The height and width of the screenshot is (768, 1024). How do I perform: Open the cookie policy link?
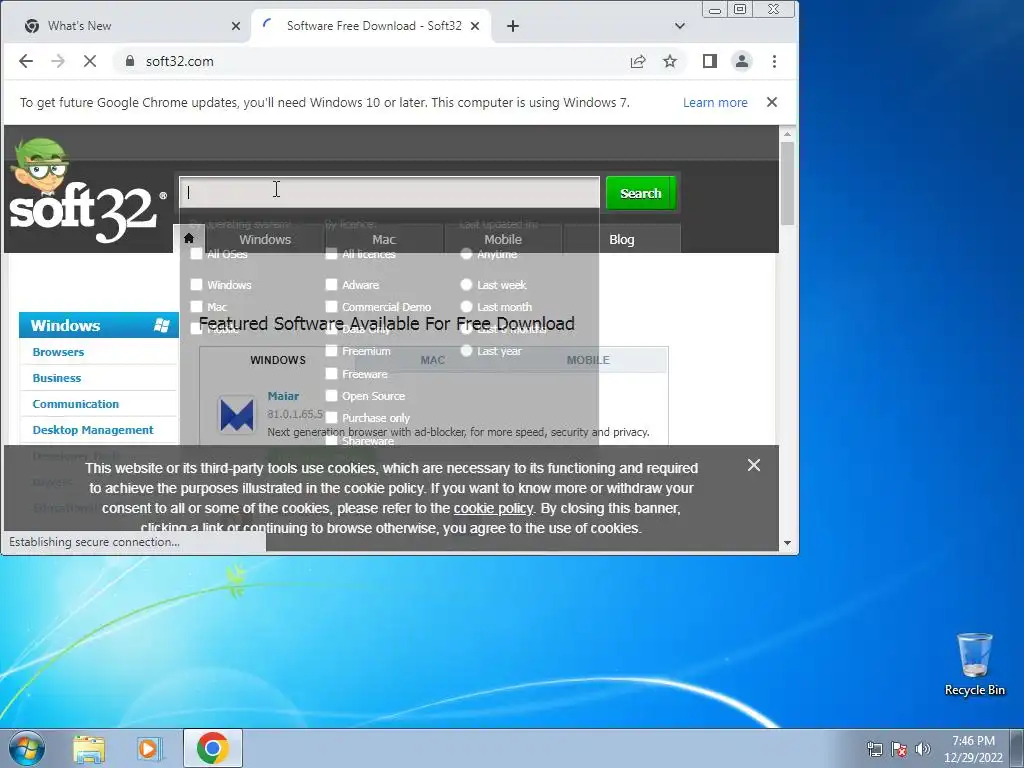click(x=493, y=508)
